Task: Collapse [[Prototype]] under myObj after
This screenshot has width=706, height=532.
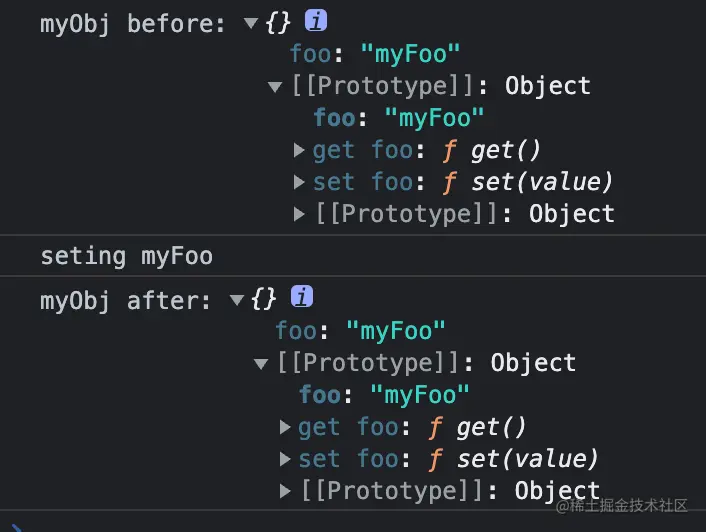Action: tap(261, 363)
